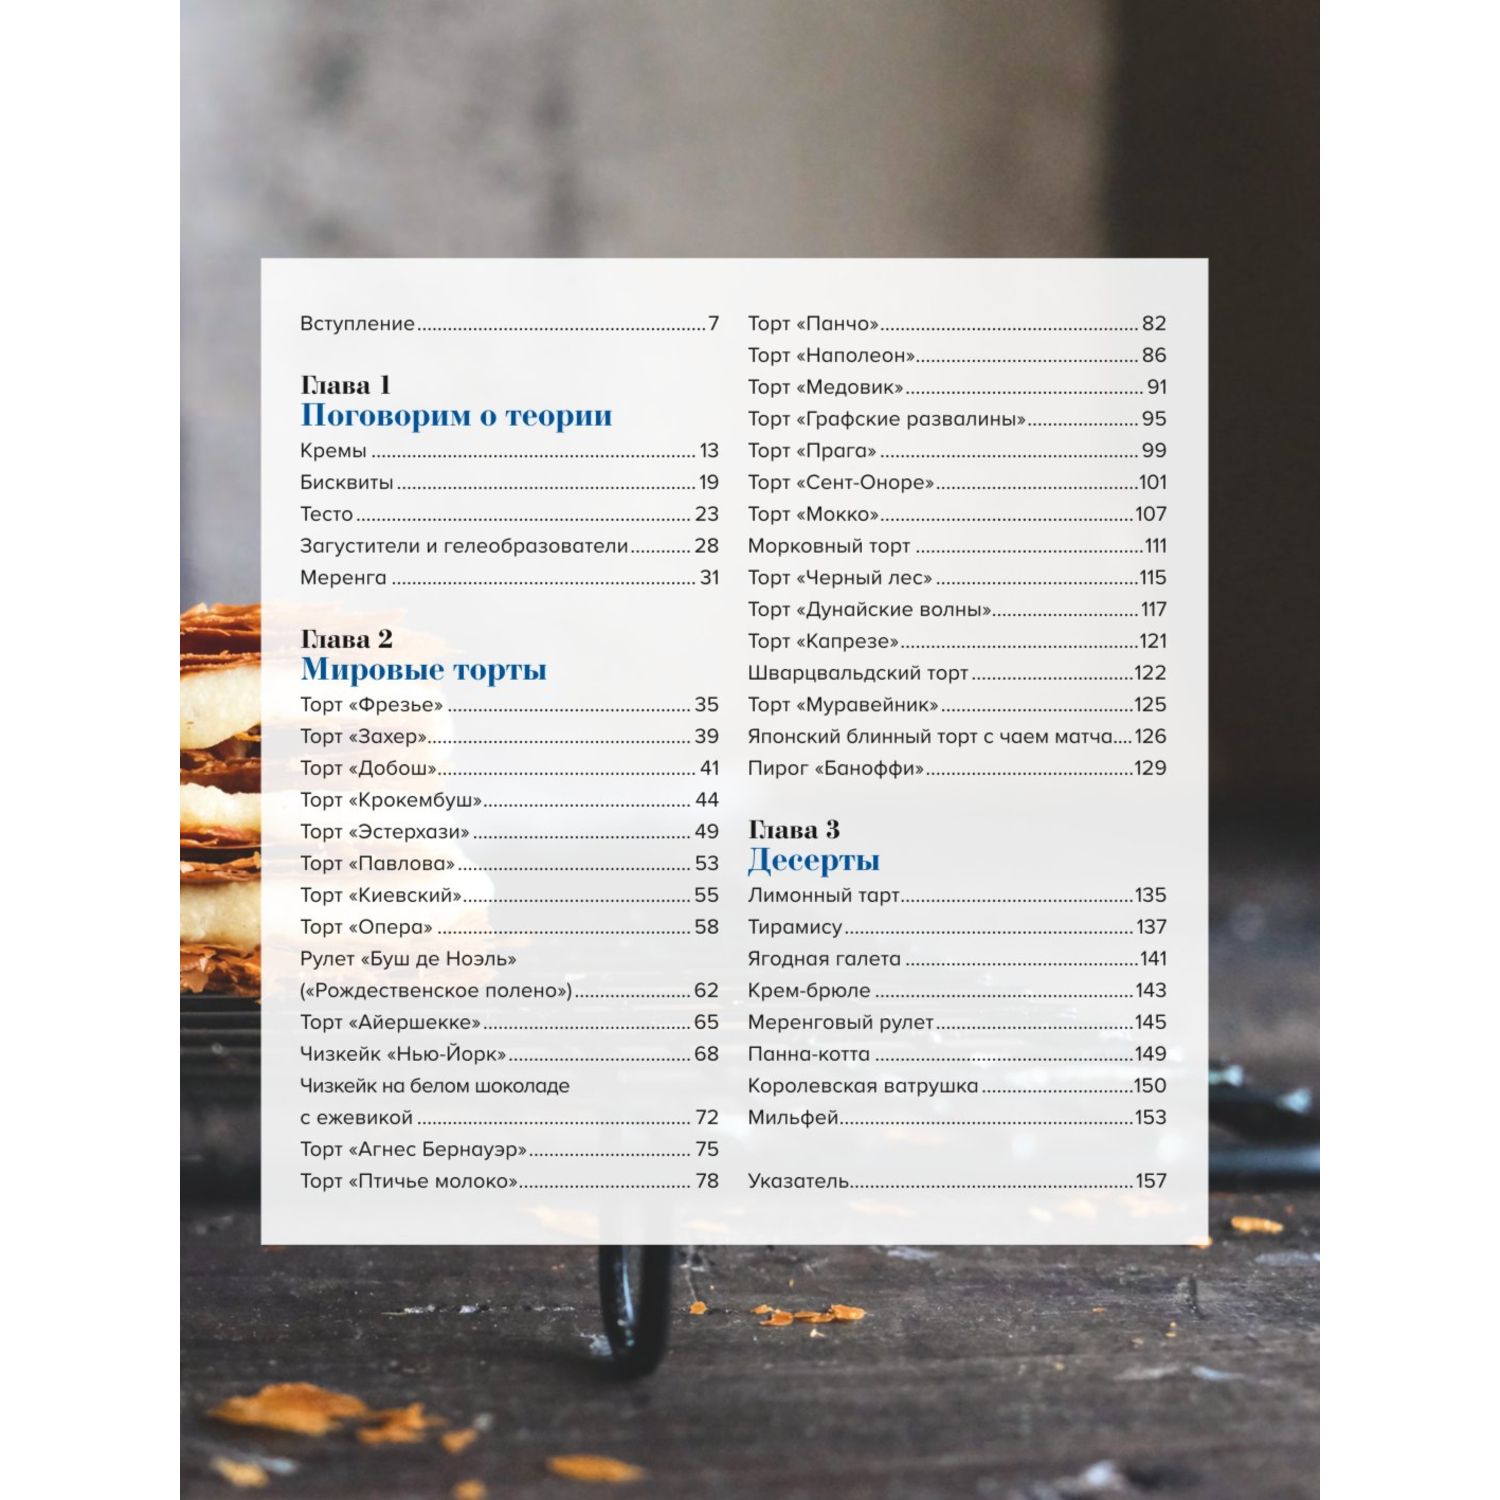The height and width of the screenshot is (1500, 1500).
Task: Select the «Вступление» contents entry
Action: click(x=510, y=323)
